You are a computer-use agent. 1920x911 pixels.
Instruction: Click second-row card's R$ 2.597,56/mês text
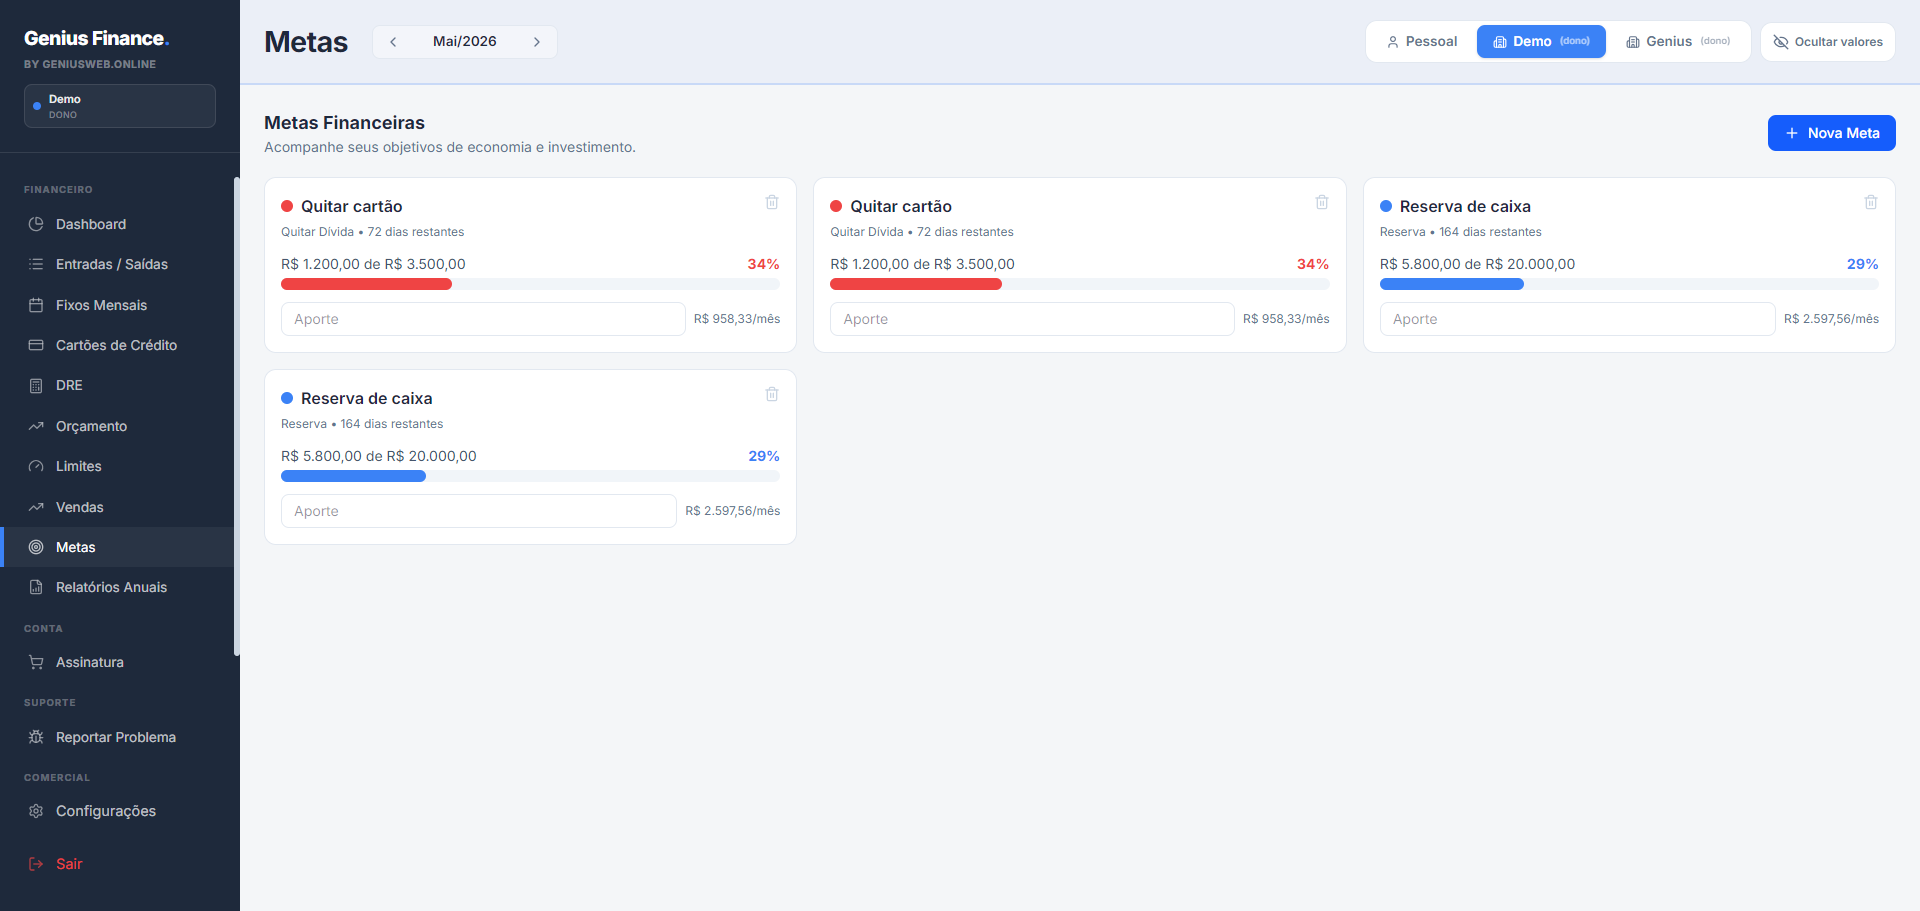click(733, 511)
